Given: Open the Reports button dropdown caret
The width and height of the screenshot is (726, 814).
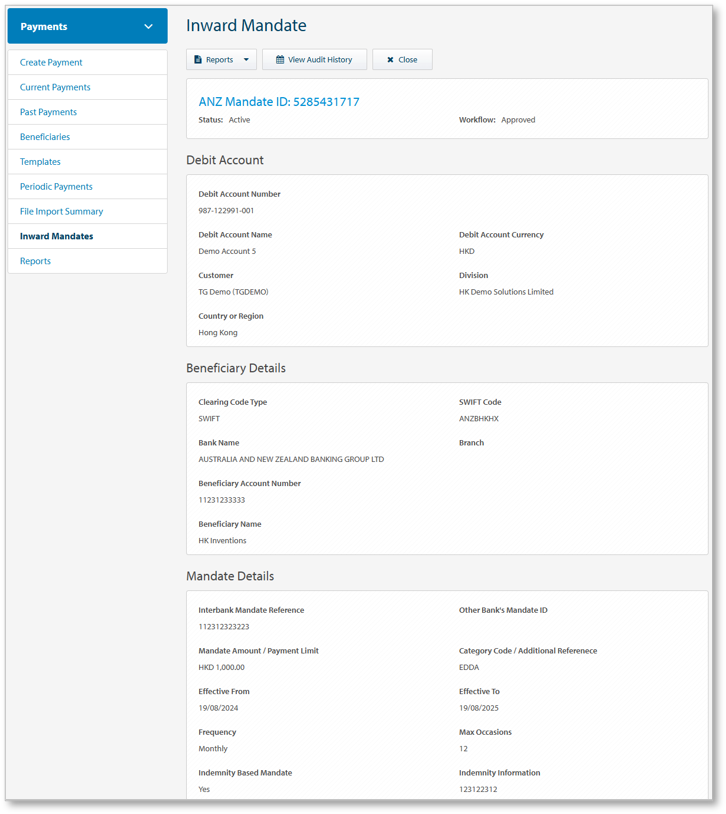Looking at the screenshot, I should [x=246, y=60].
